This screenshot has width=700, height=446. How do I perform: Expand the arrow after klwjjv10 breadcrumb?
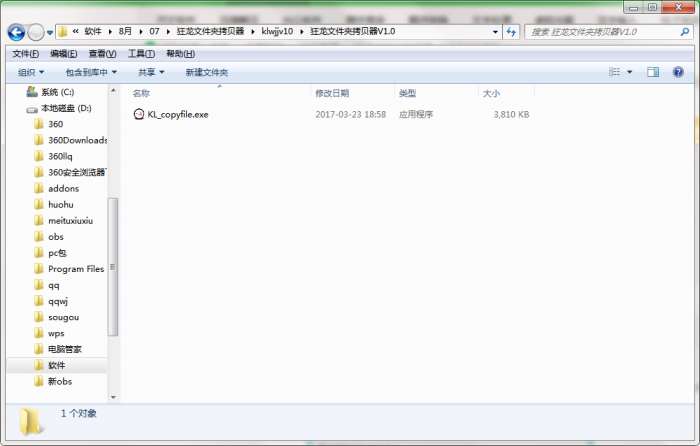pyautogui.click(x=302, y=32)
